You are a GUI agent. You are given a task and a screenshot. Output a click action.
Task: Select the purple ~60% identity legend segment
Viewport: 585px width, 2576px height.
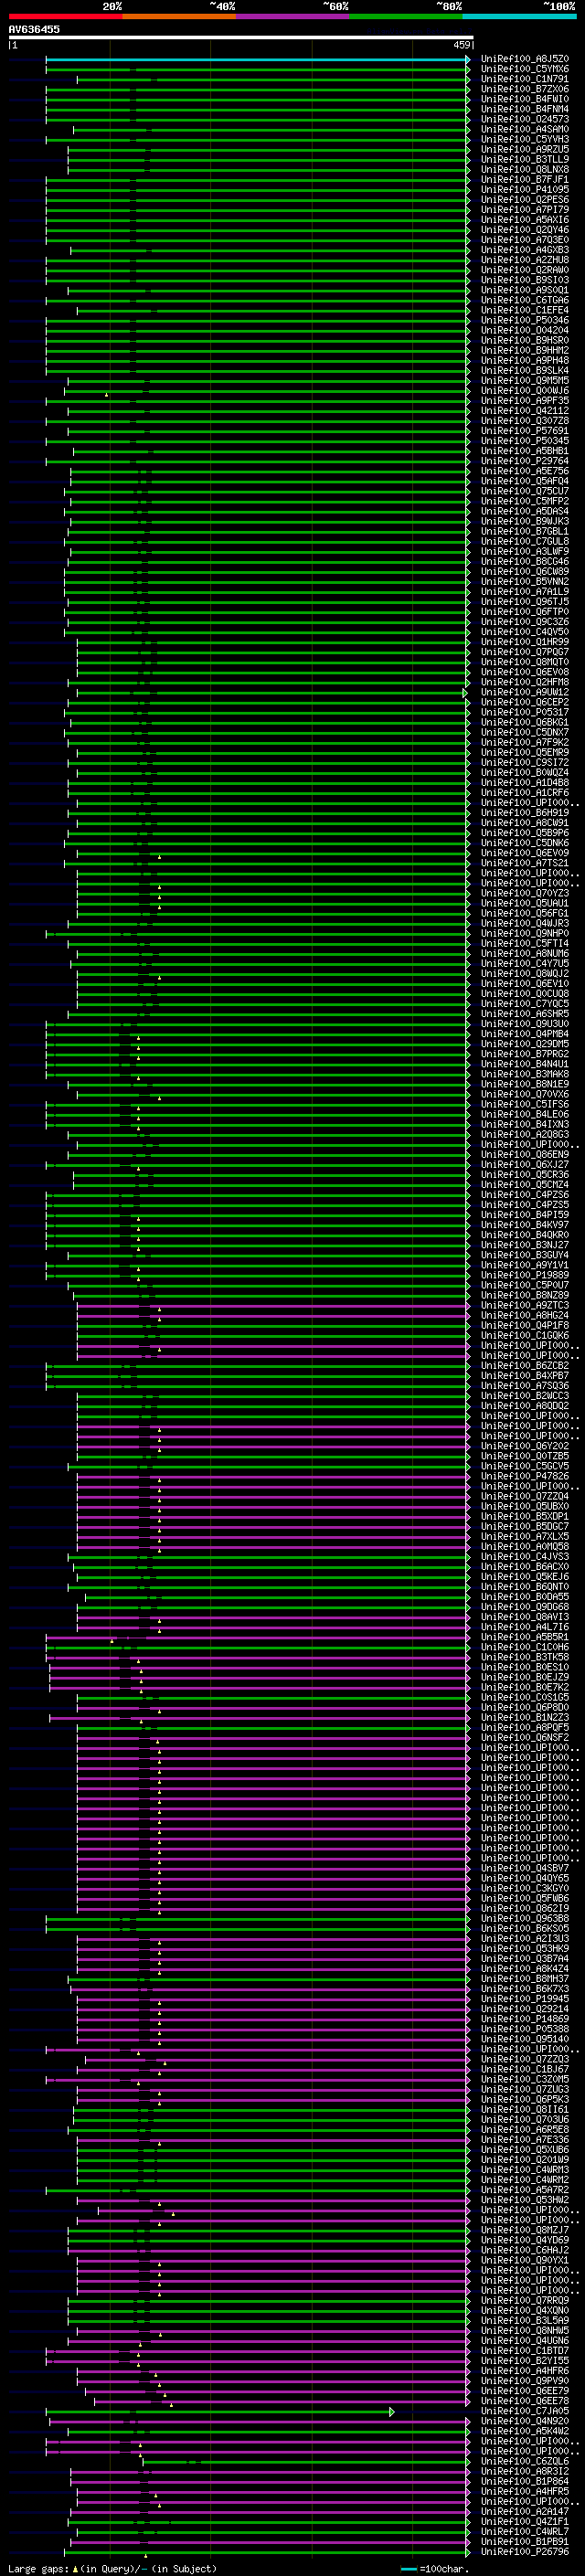pos(293,16)
